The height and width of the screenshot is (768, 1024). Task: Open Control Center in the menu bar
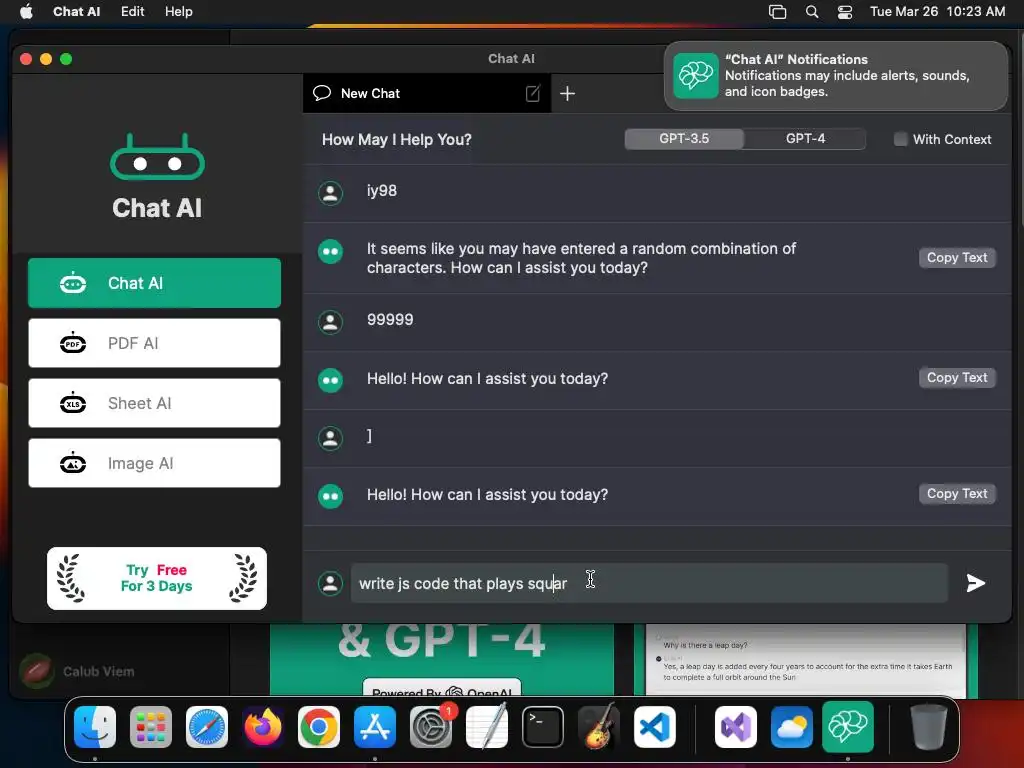pos(845,12)
